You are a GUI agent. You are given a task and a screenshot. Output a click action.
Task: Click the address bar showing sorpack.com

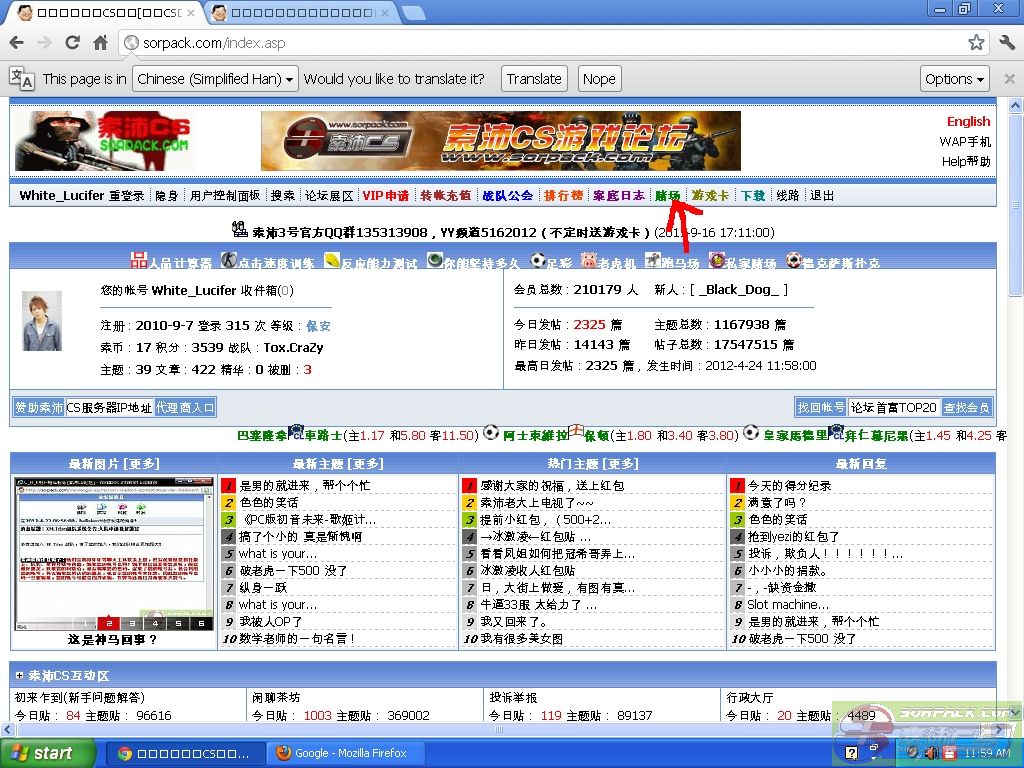tap(540, 43)
